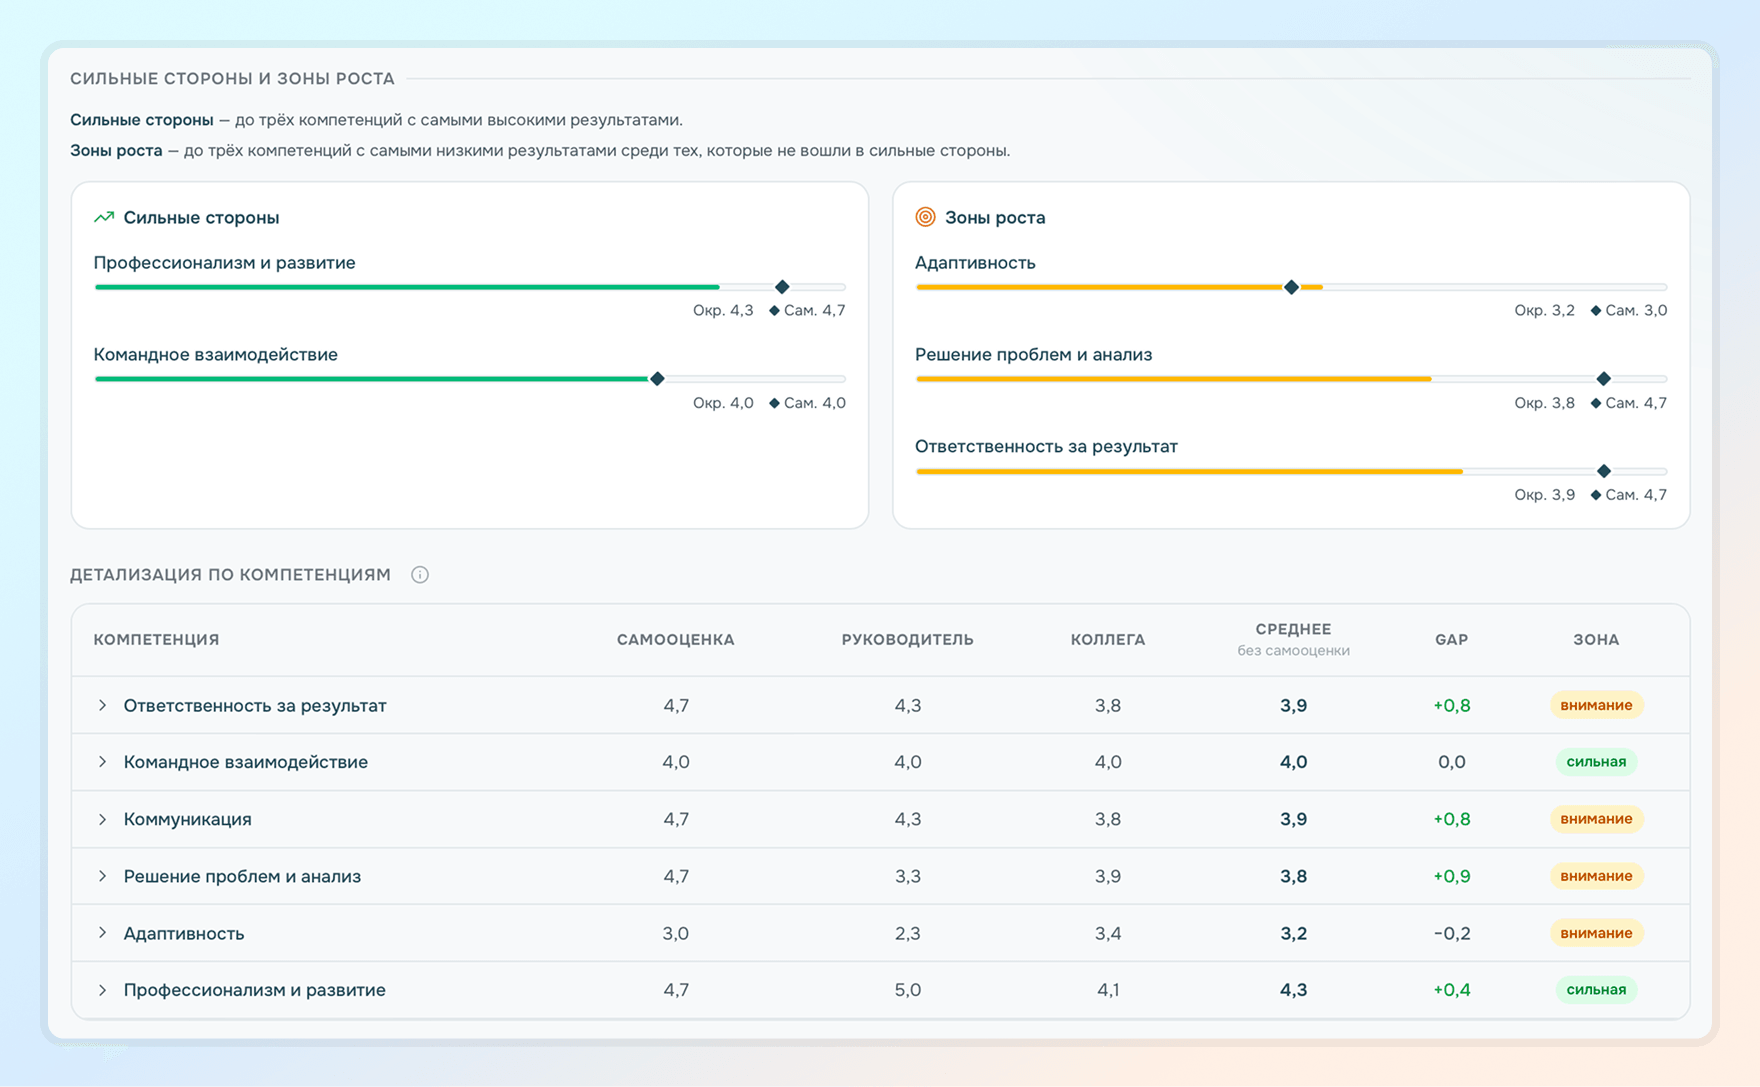Click the Самооценка column header
The height and width of the screenshot is (1087, 1760).
click(676, 639)
